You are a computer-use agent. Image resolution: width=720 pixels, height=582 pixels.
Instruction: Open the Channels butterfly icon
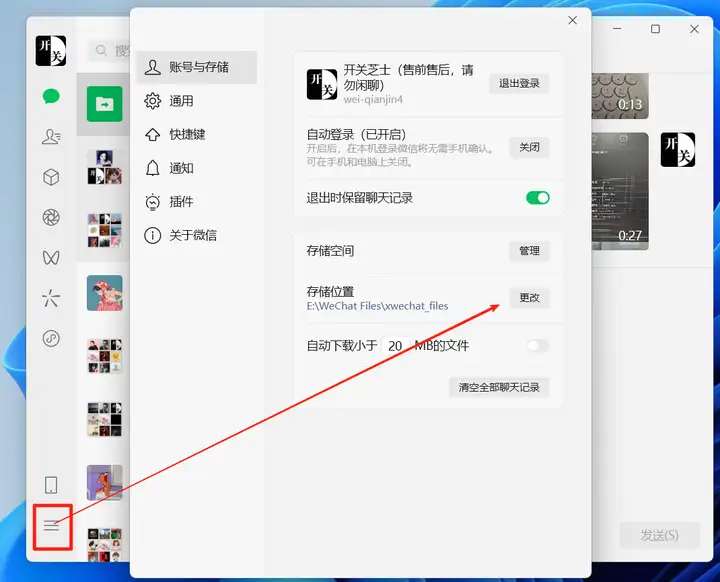click(51, 258)
